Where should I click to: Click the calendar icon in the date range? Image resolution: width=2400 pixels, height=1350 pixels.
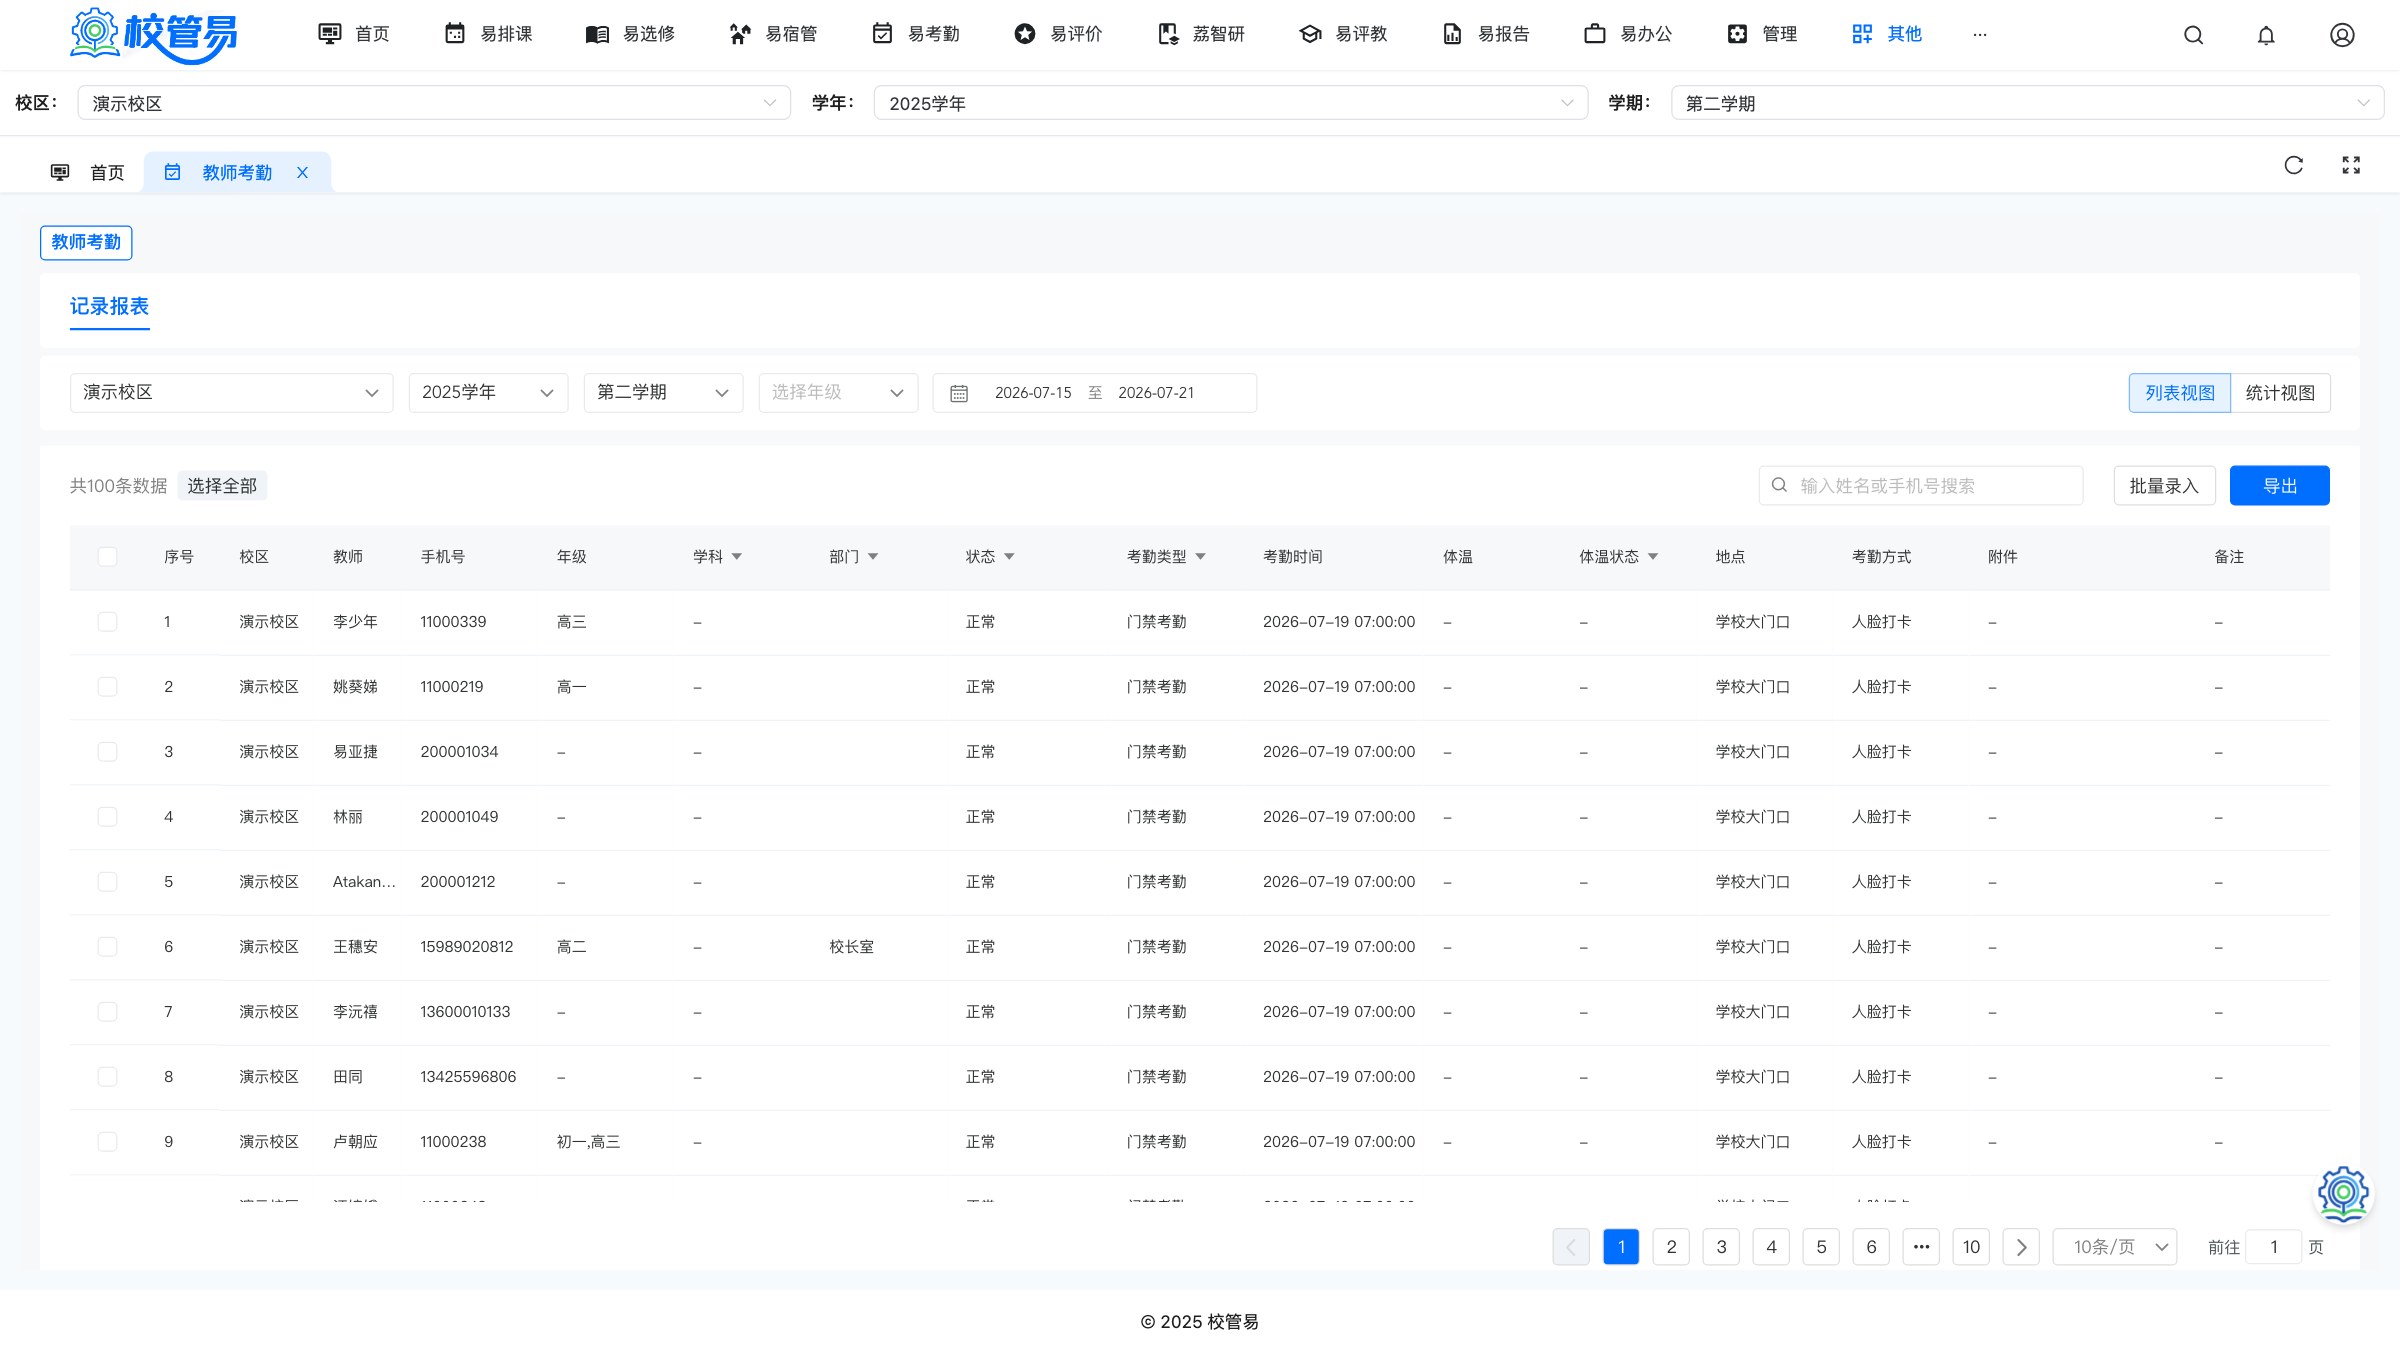coord(959,393)
